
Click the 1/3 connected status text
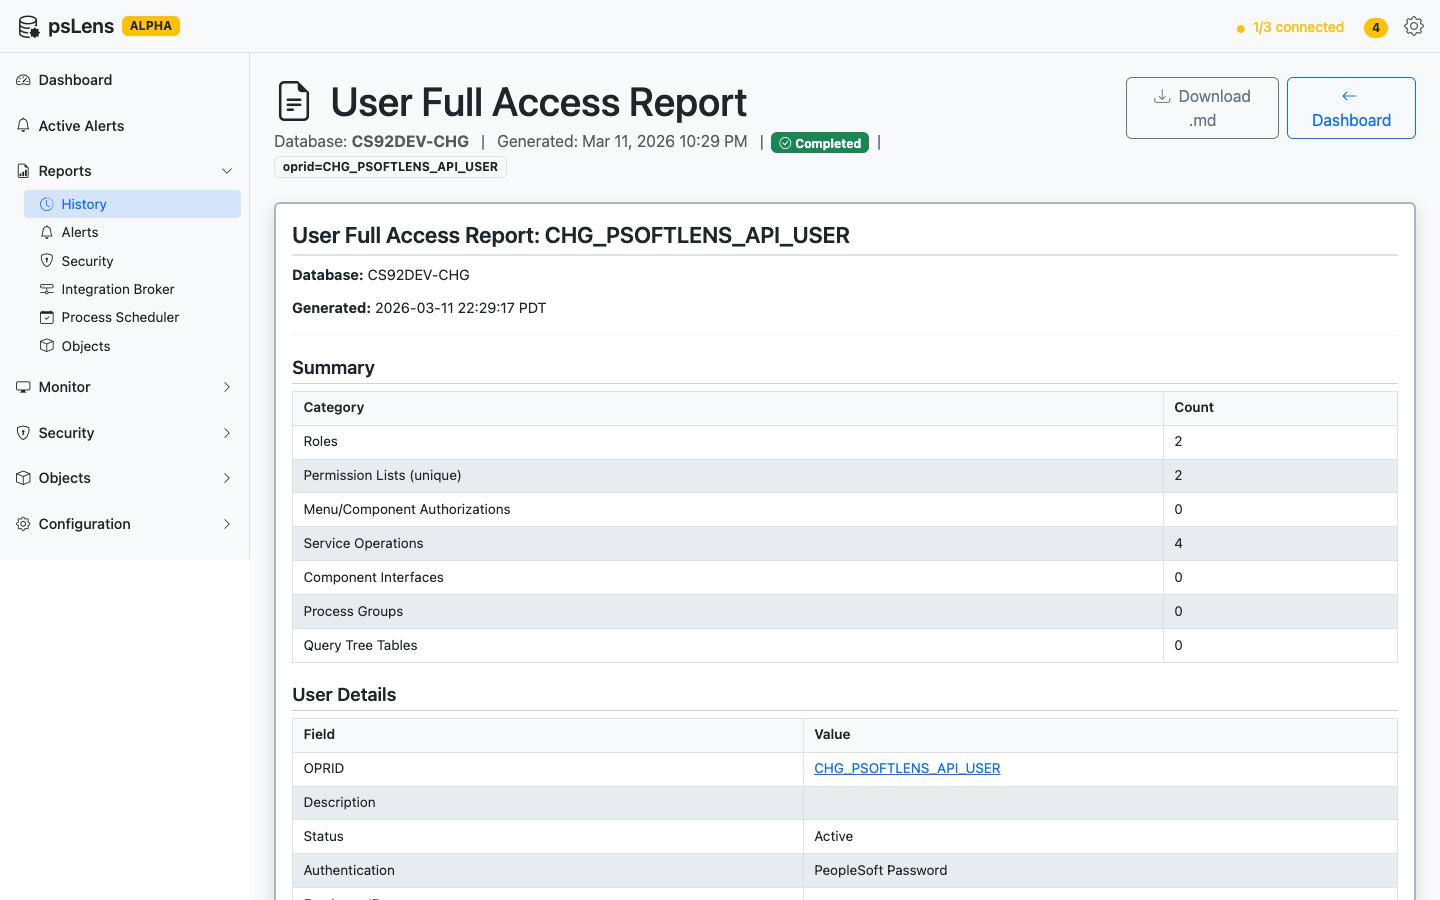point(1298,28)
